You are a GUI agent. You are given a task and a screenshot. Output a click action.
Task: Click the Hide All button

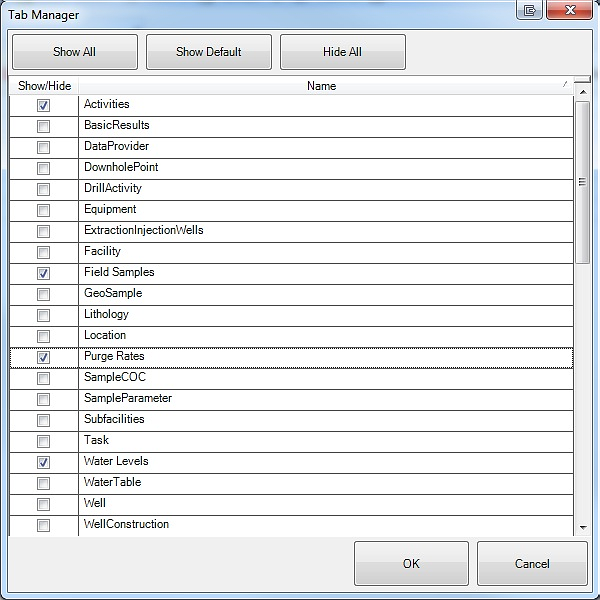pyautogui.click(x=342, y=52)
